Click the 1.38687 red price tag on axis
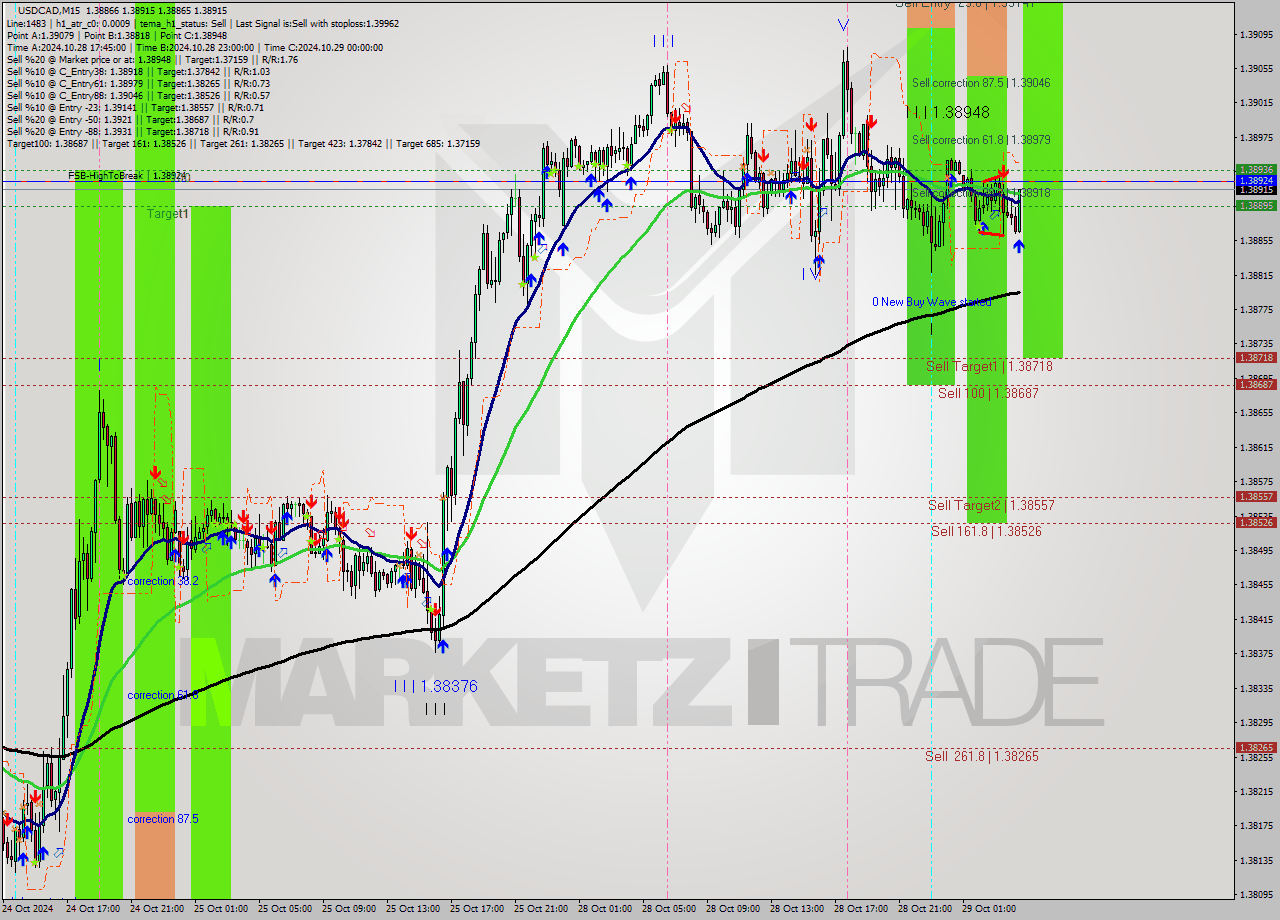The width and height of the screenshot is (1280, 920). pos(1256,384)
